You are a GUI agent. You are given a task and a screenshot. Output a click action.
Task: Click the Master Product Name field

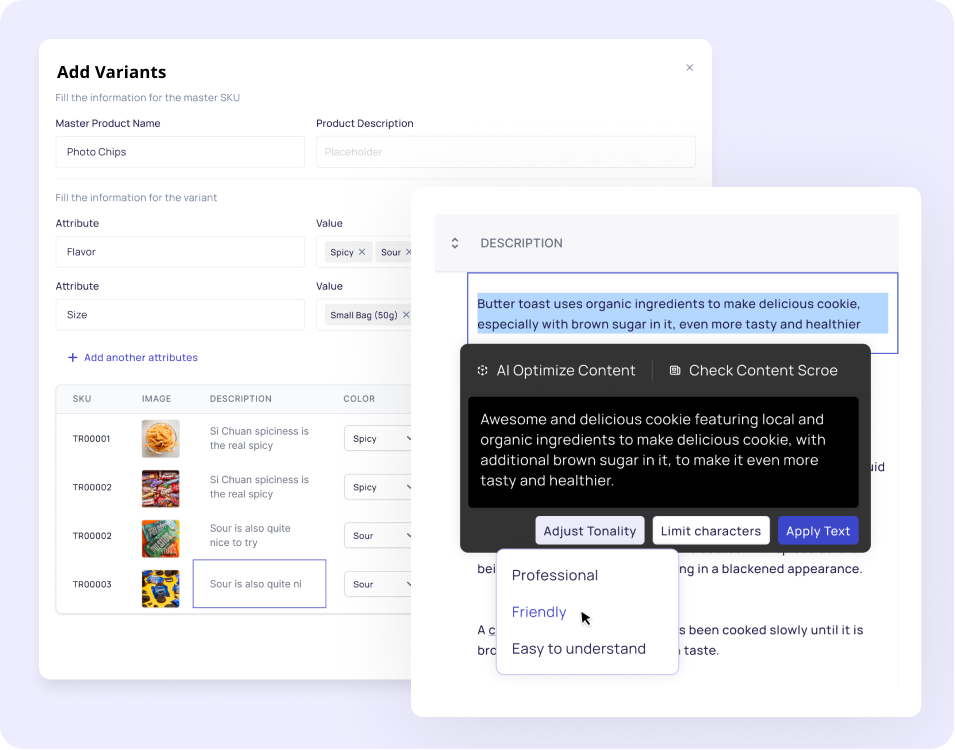click(180, 152)
